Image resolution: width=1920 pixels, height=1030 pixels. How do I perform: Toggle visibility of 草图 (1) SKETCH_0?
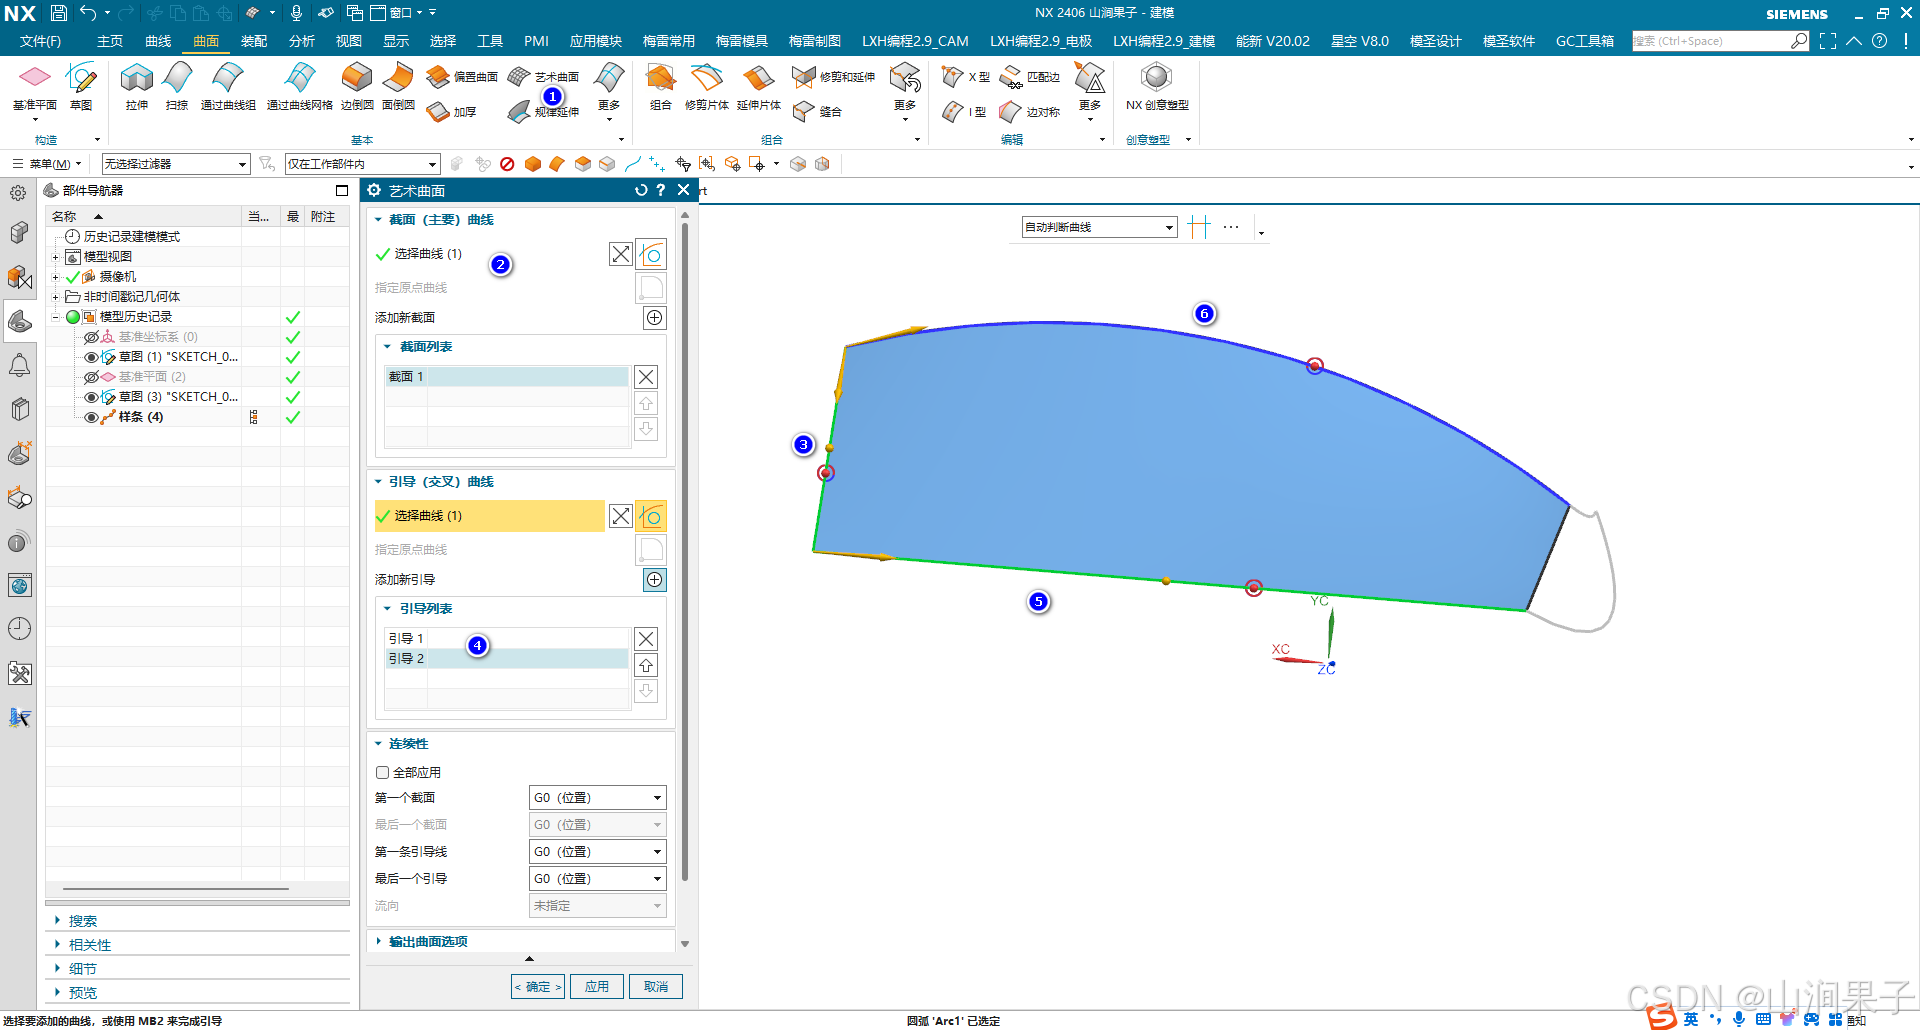point(91,357)
